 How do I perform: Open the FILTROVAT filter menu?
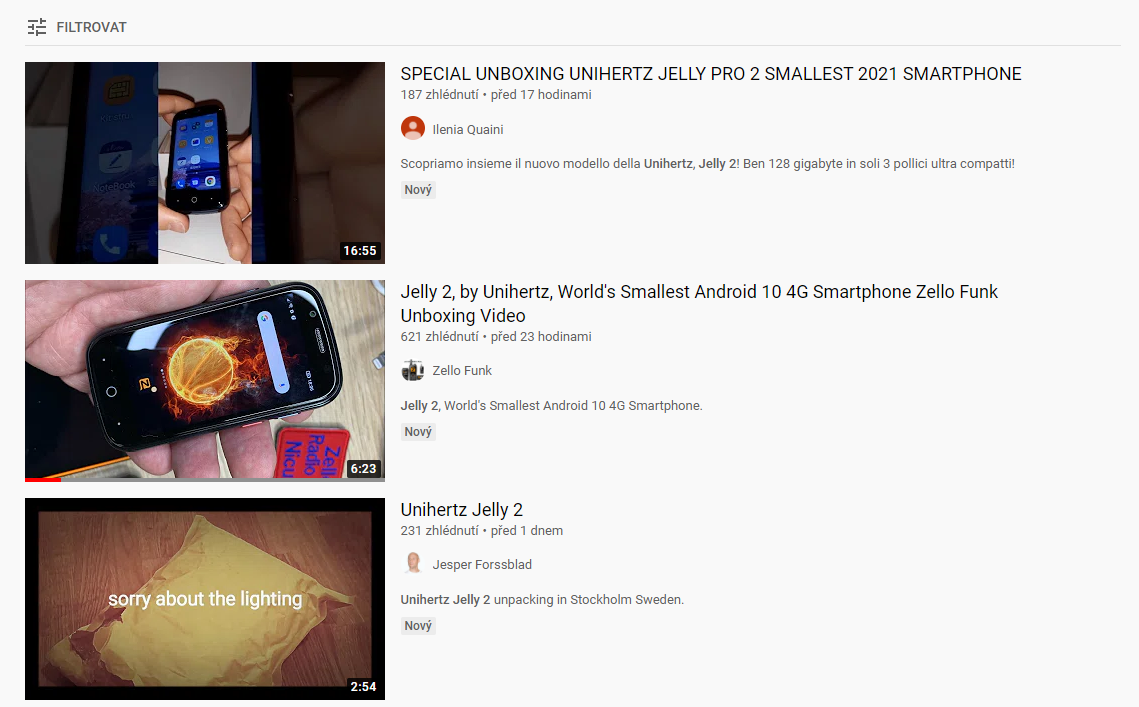77,28
